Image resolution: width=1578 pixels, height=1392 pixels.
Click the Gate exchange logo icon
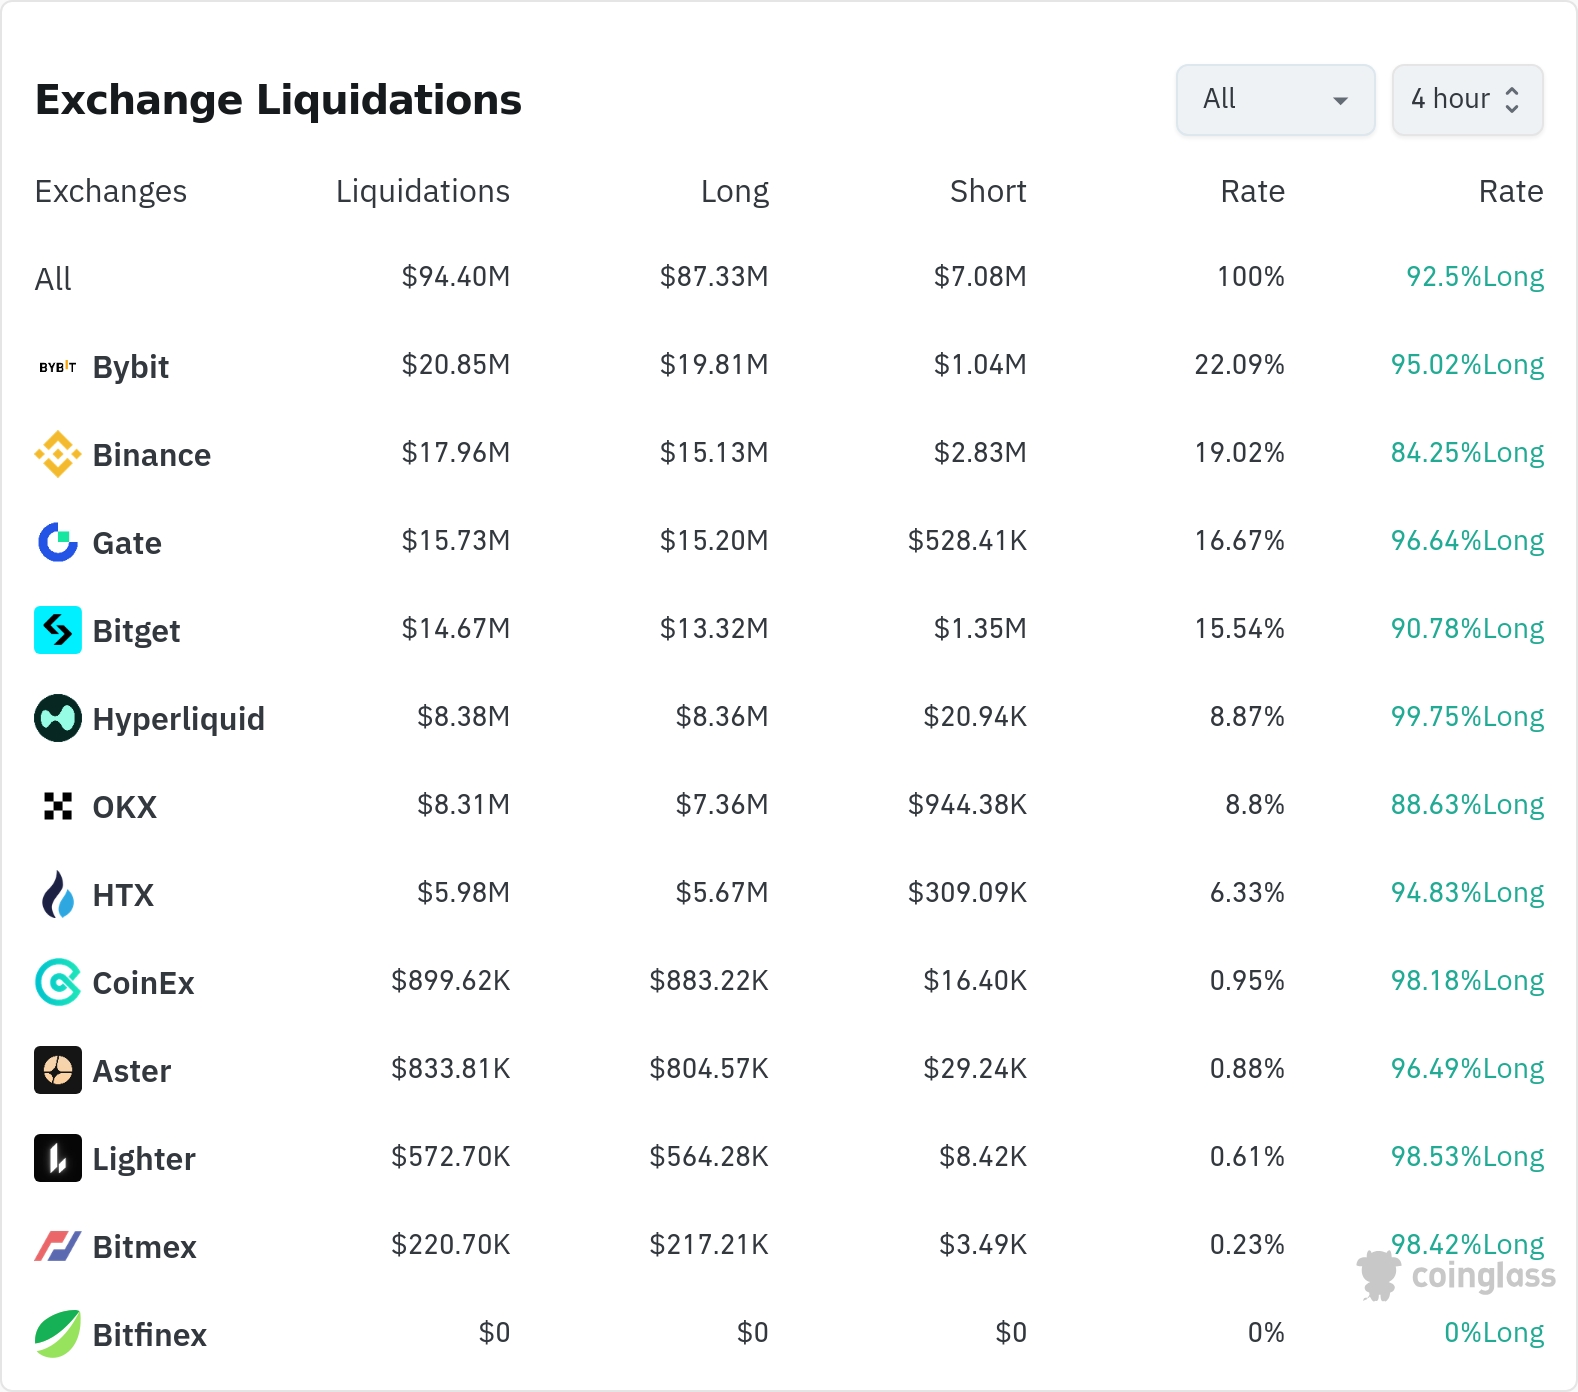tap(58, 542)
